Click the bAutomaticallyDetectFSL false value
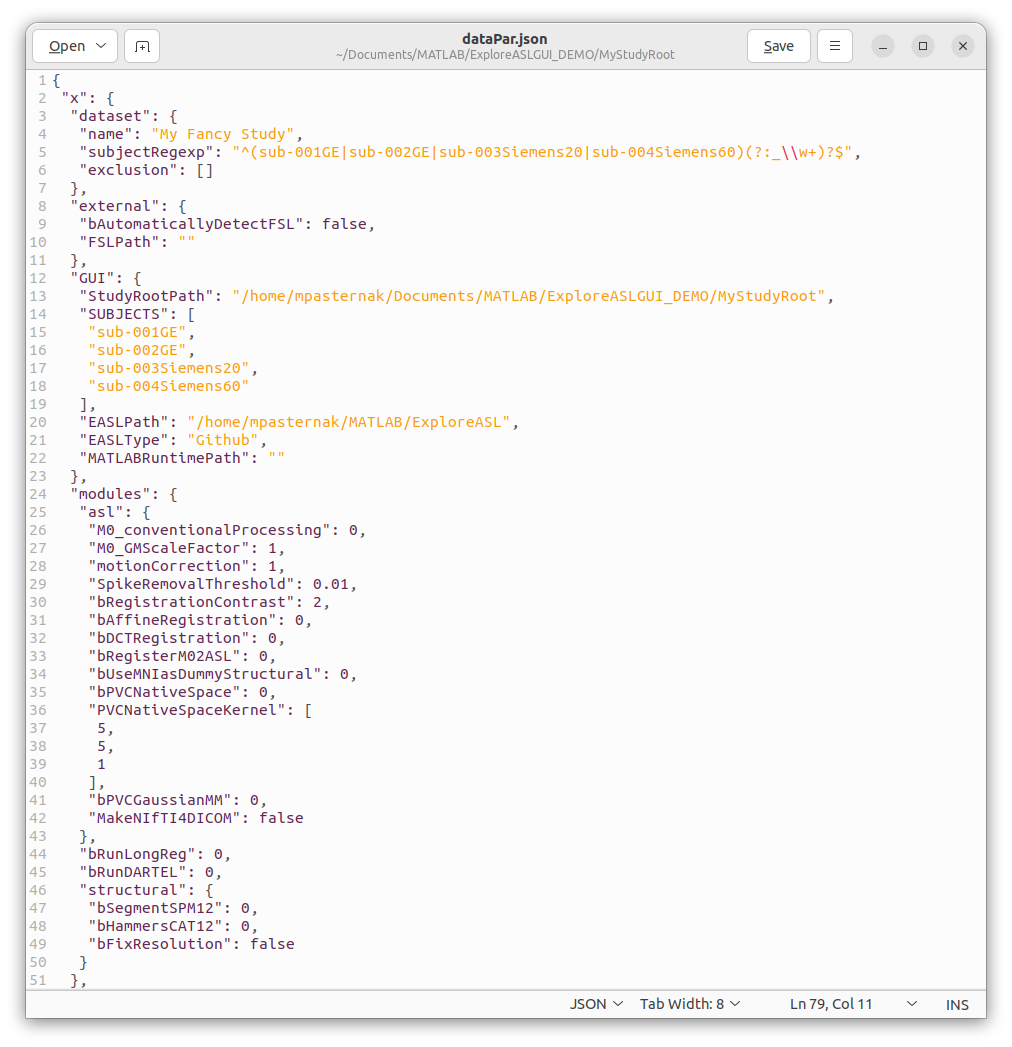This screenshot has height=1047, width=1012. pos(344,224)
